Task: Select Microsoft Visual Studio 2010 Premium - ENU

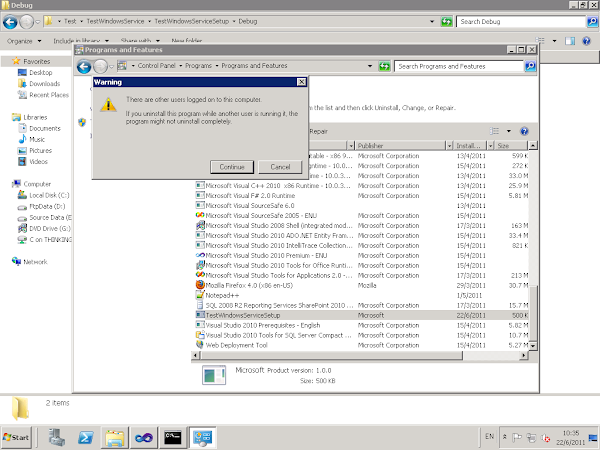Action: point(362,256)
